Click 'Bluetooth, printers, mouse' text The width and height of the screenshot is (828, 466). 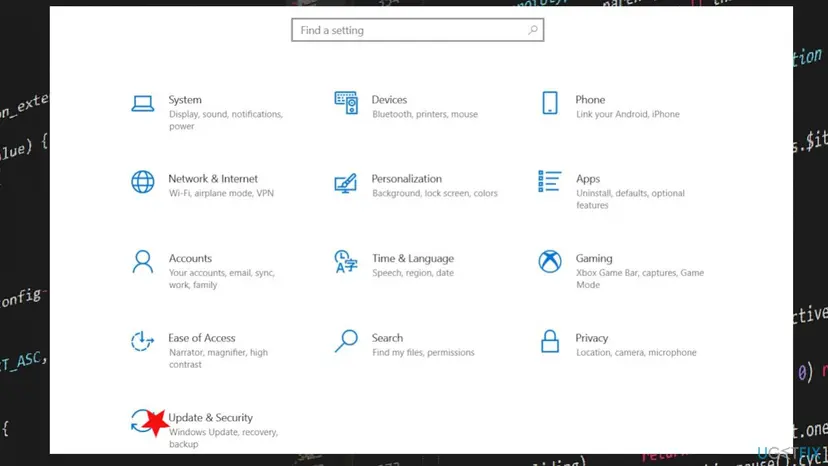pyautogui.click(x=425, y=114)
